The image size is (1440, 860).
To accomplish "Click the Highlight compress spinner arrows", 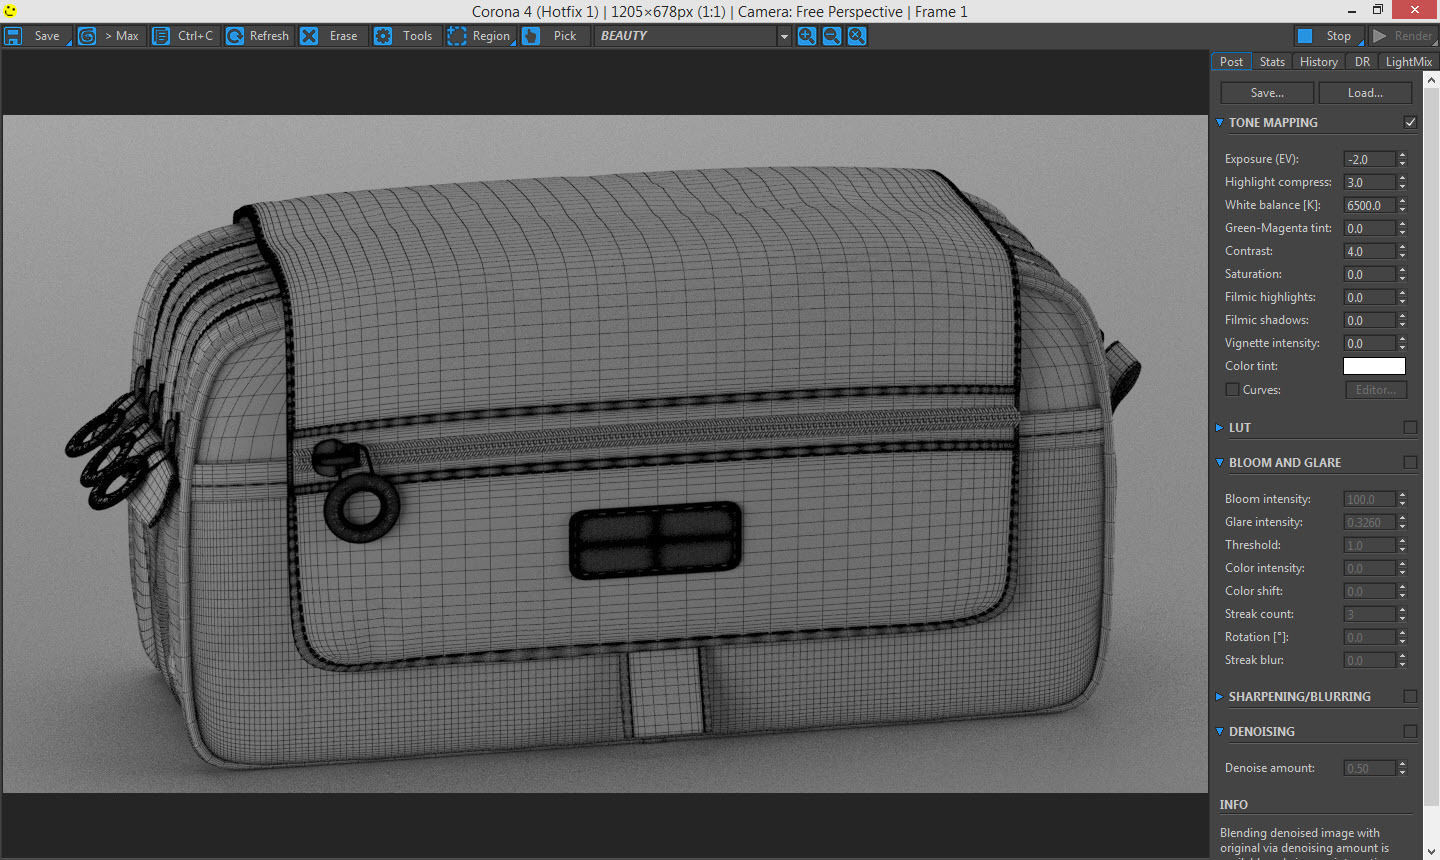I will coord(1402,182).
